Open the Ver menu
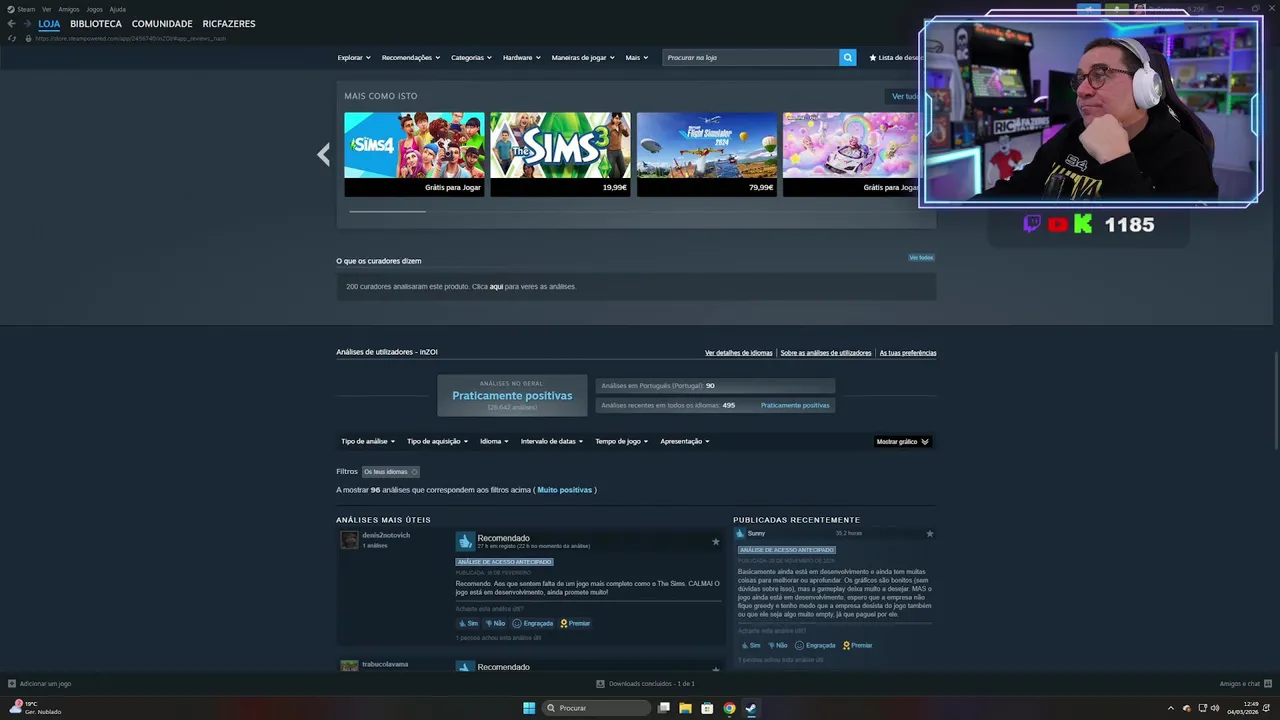This screenshot has height=720, width=1280. 47,9
